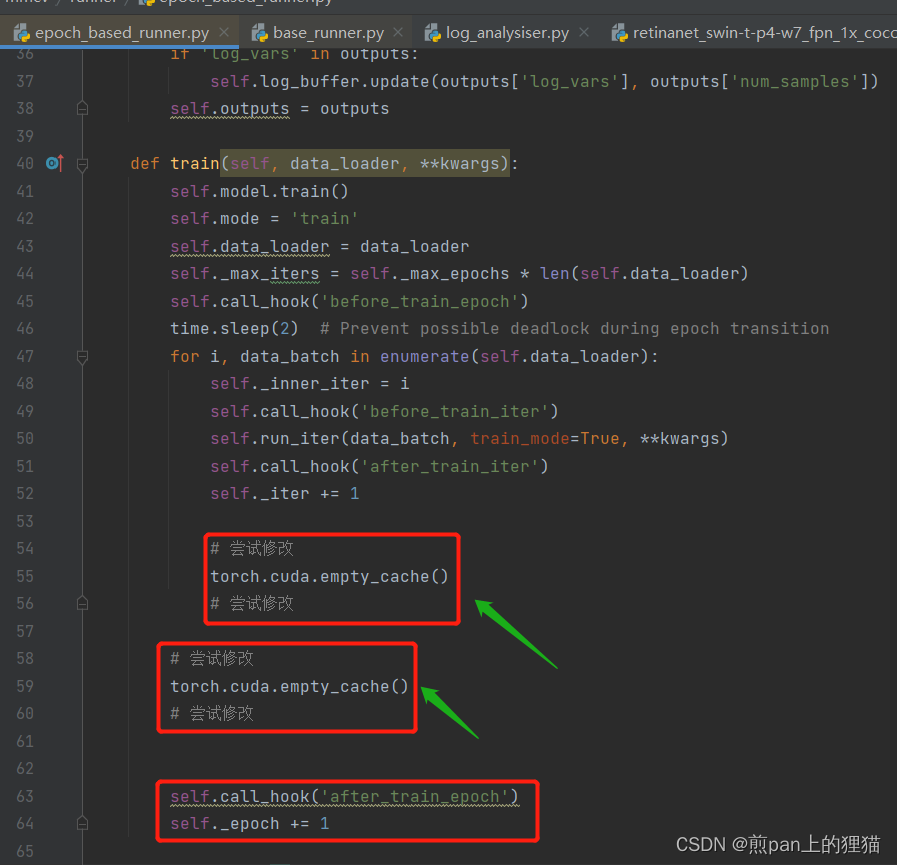This screenshot has height=865, width=897.
Task: Click line number 55 in the gutter
Action: (25, 576)
